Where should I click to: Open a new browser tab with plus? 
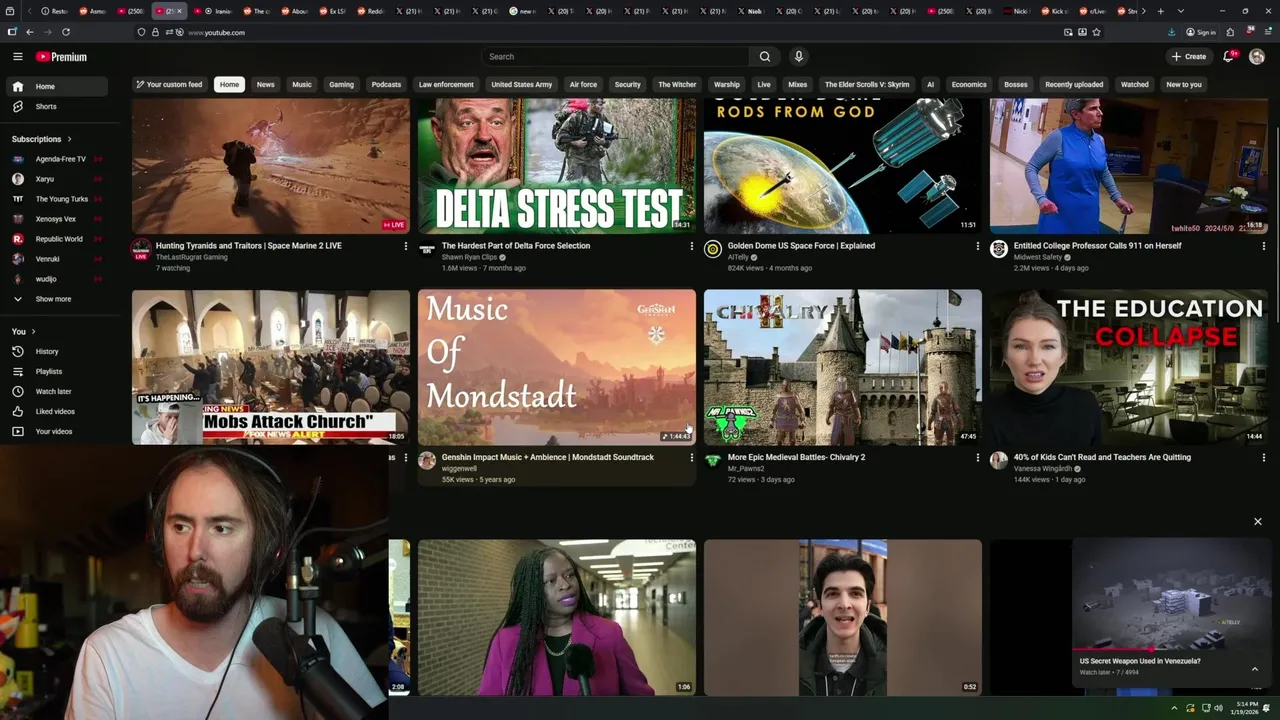1160,11
